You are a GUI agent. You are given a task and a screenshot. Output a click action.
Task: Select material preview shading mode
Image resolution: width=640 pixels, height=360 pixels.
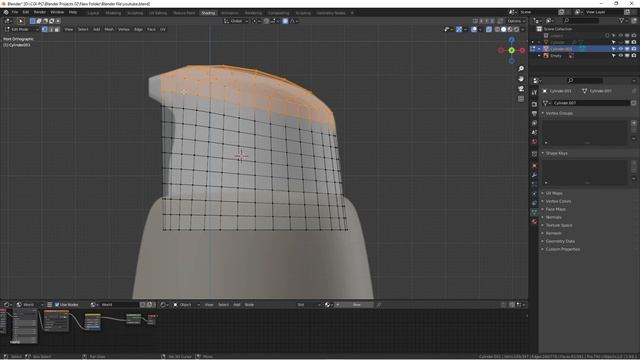pyautogui.click(x=510, y=29)
